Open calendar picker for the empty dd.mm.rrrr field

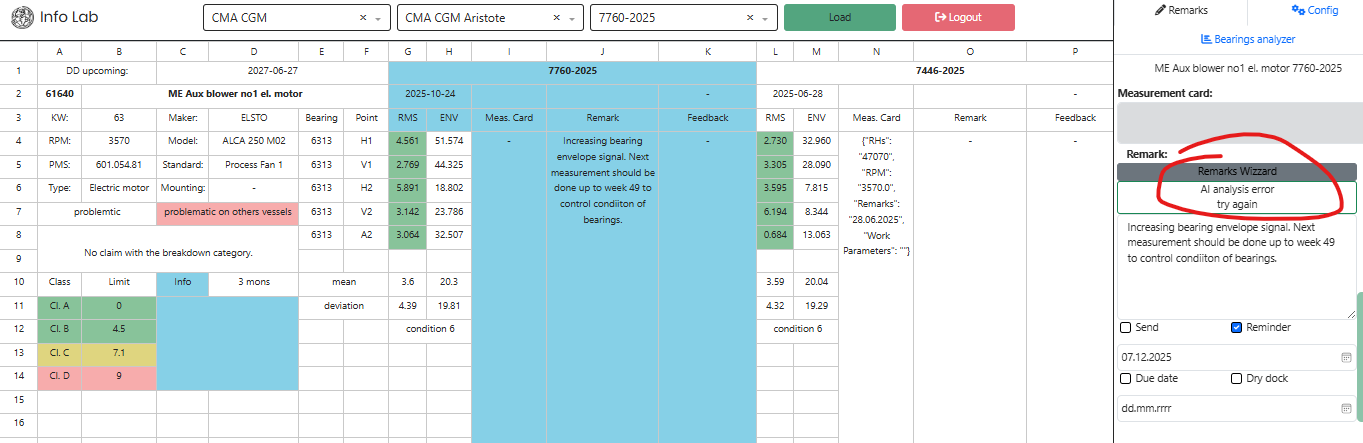tap(1345, 409)
